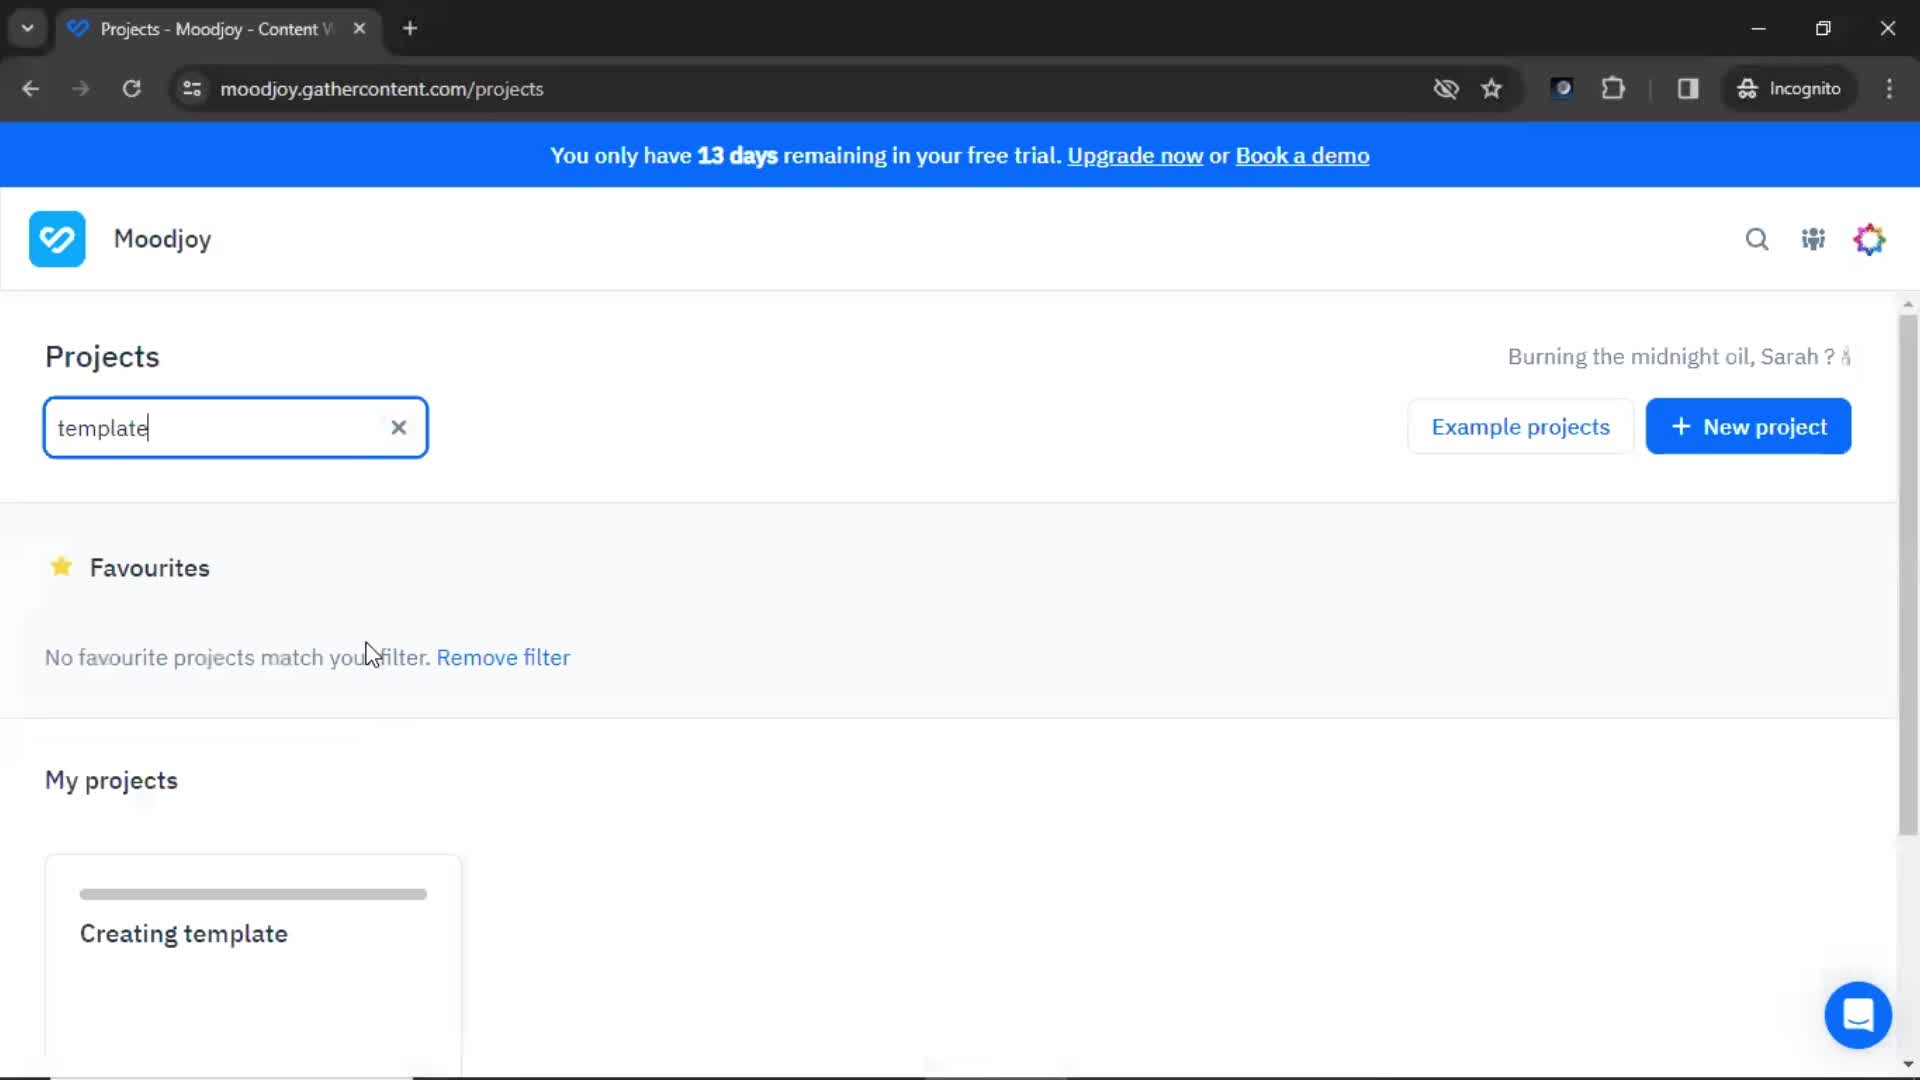
Task: Click the Remove filter link
Action: click(504, 657)
